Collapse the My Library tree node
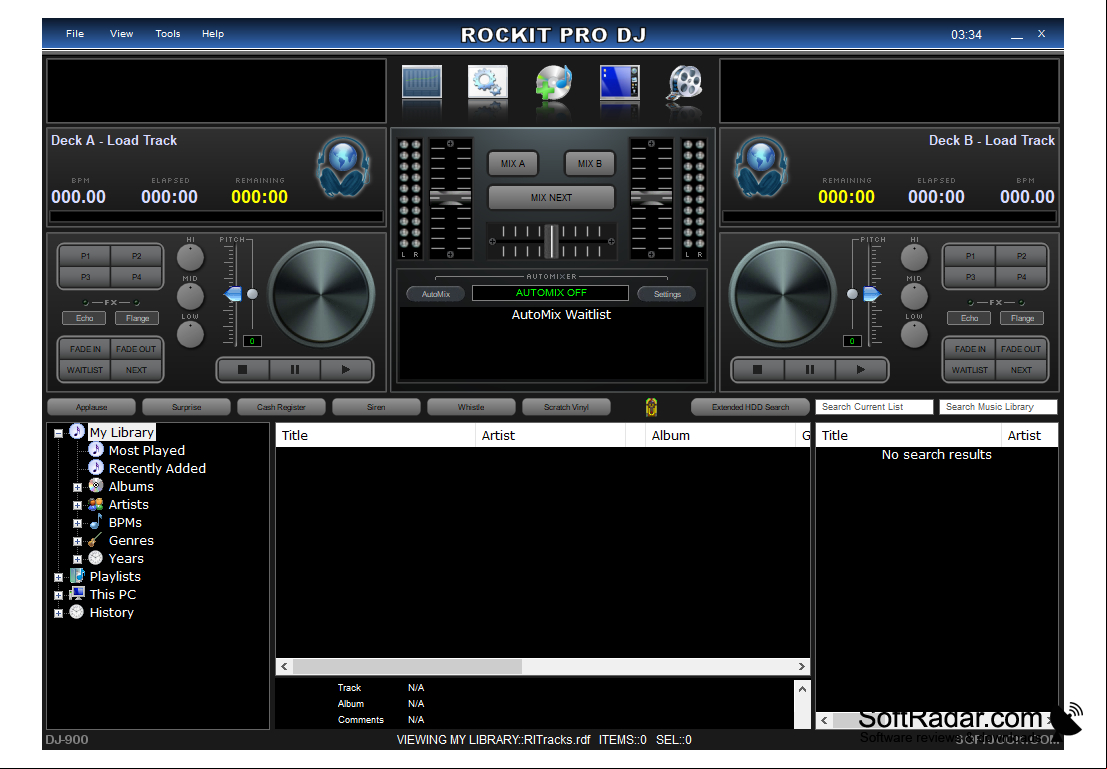This screenshot has width=1107, height=769. click(x=59, y=434)
